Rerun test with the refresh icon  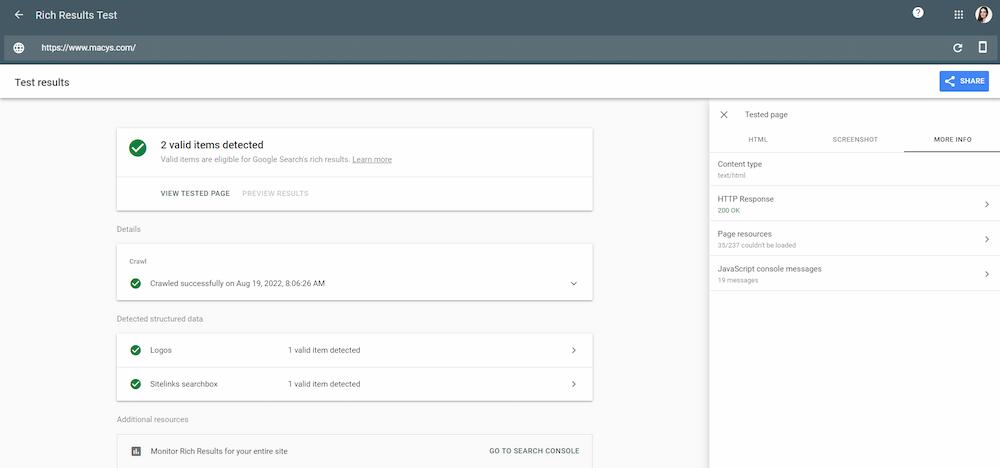coord(957,48)
